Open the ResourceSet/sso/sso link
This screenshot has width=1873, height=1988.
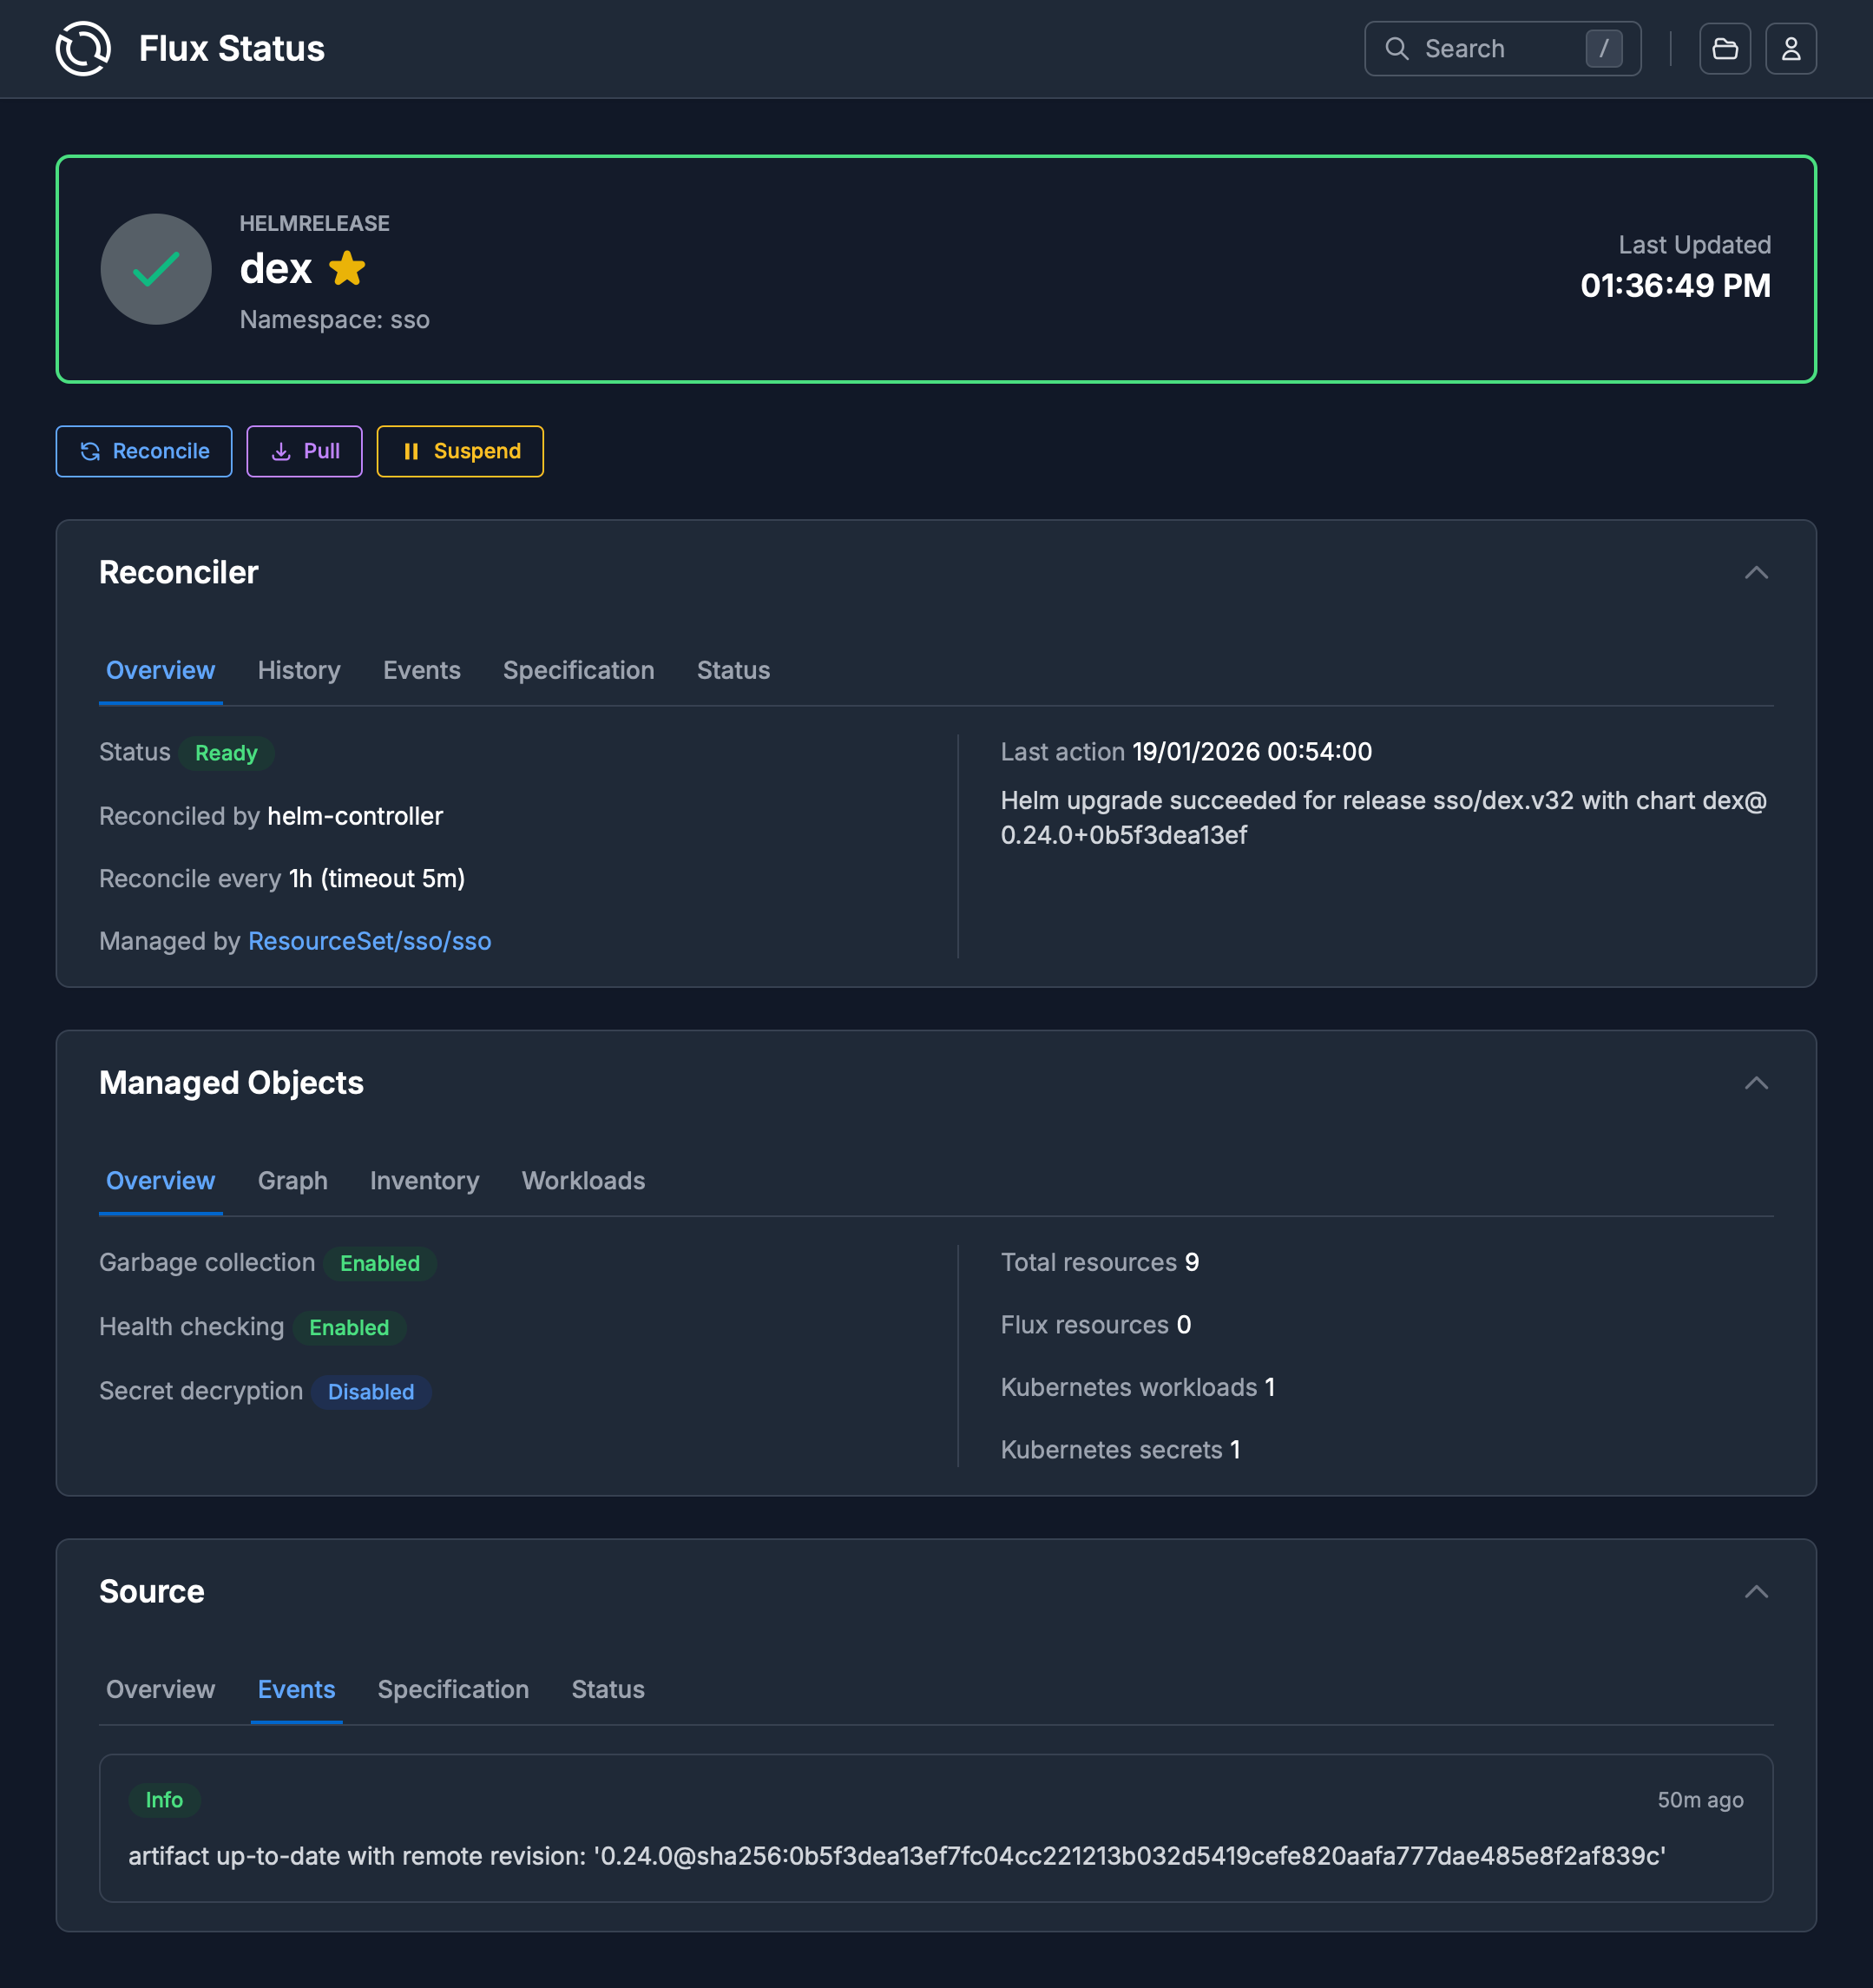click(369, 940)
